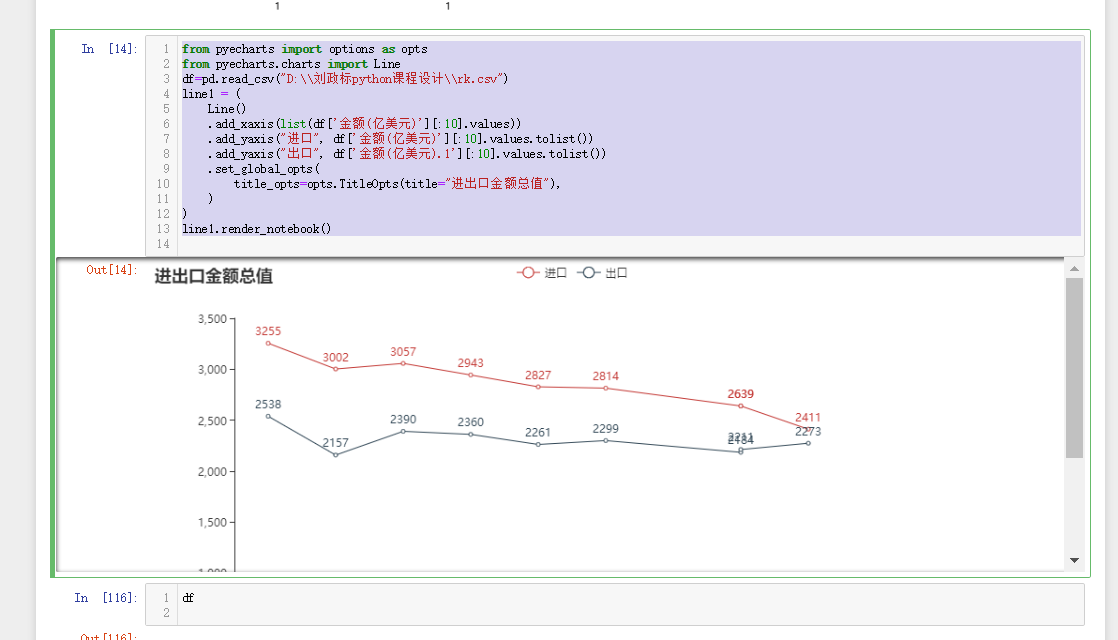Click the output scrollbar down arrow
Screen dimensions: 1118x640
(1075, 560)
